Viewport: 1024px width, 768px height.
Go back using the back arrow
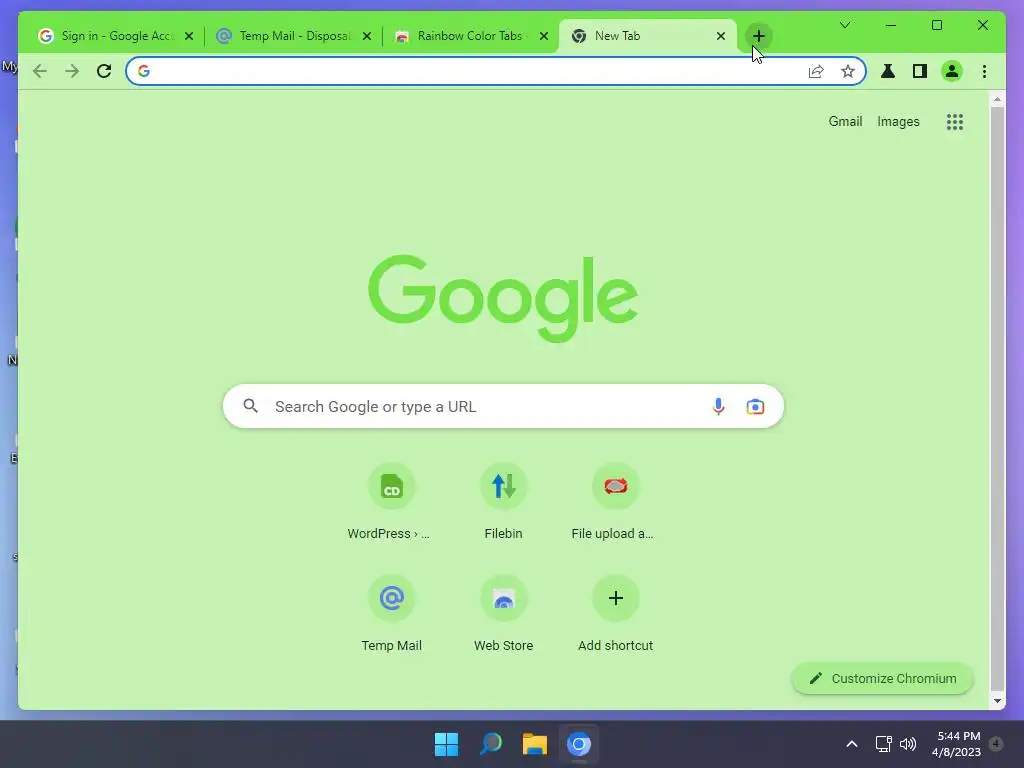[x=40, y=71]
